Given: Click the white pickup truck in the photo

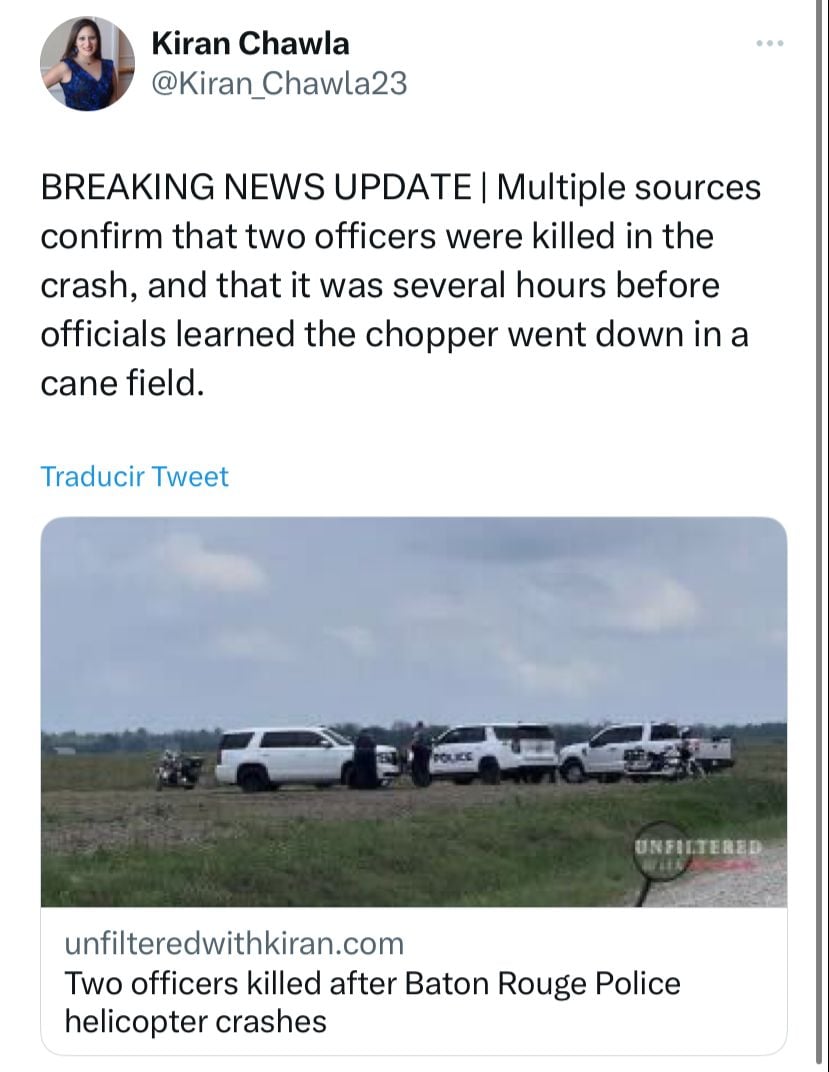Looking at the screenshot, I should coord(644,751).
